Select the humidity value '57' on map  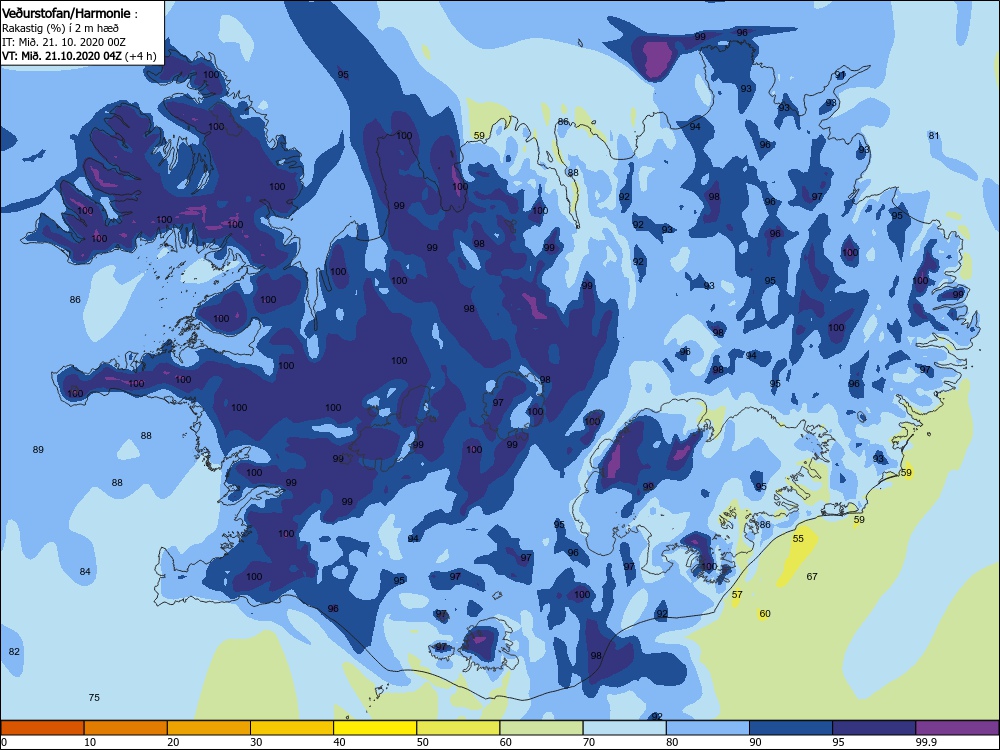point(737,594)
